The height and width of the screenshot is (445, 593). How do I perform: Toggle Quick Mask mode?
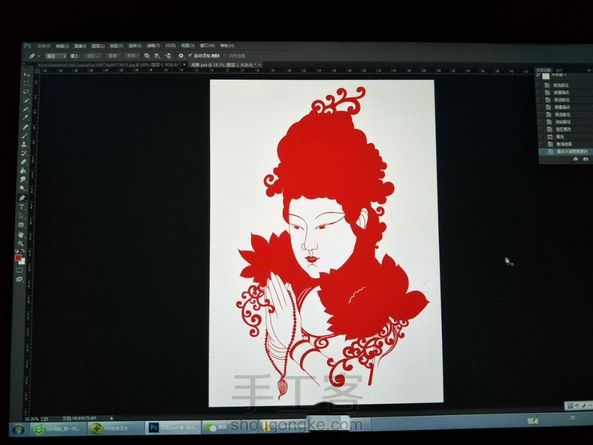19,270
